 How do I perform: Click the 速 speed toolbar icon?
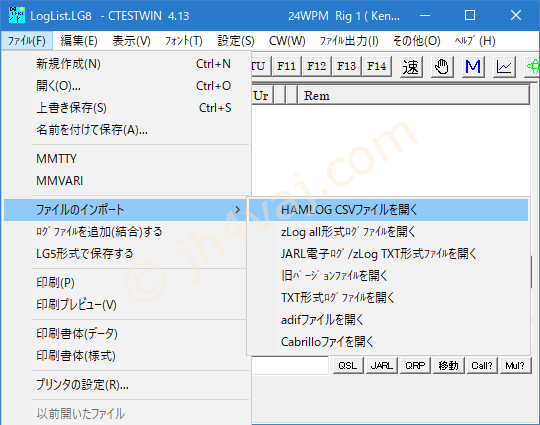coord(411,66)
